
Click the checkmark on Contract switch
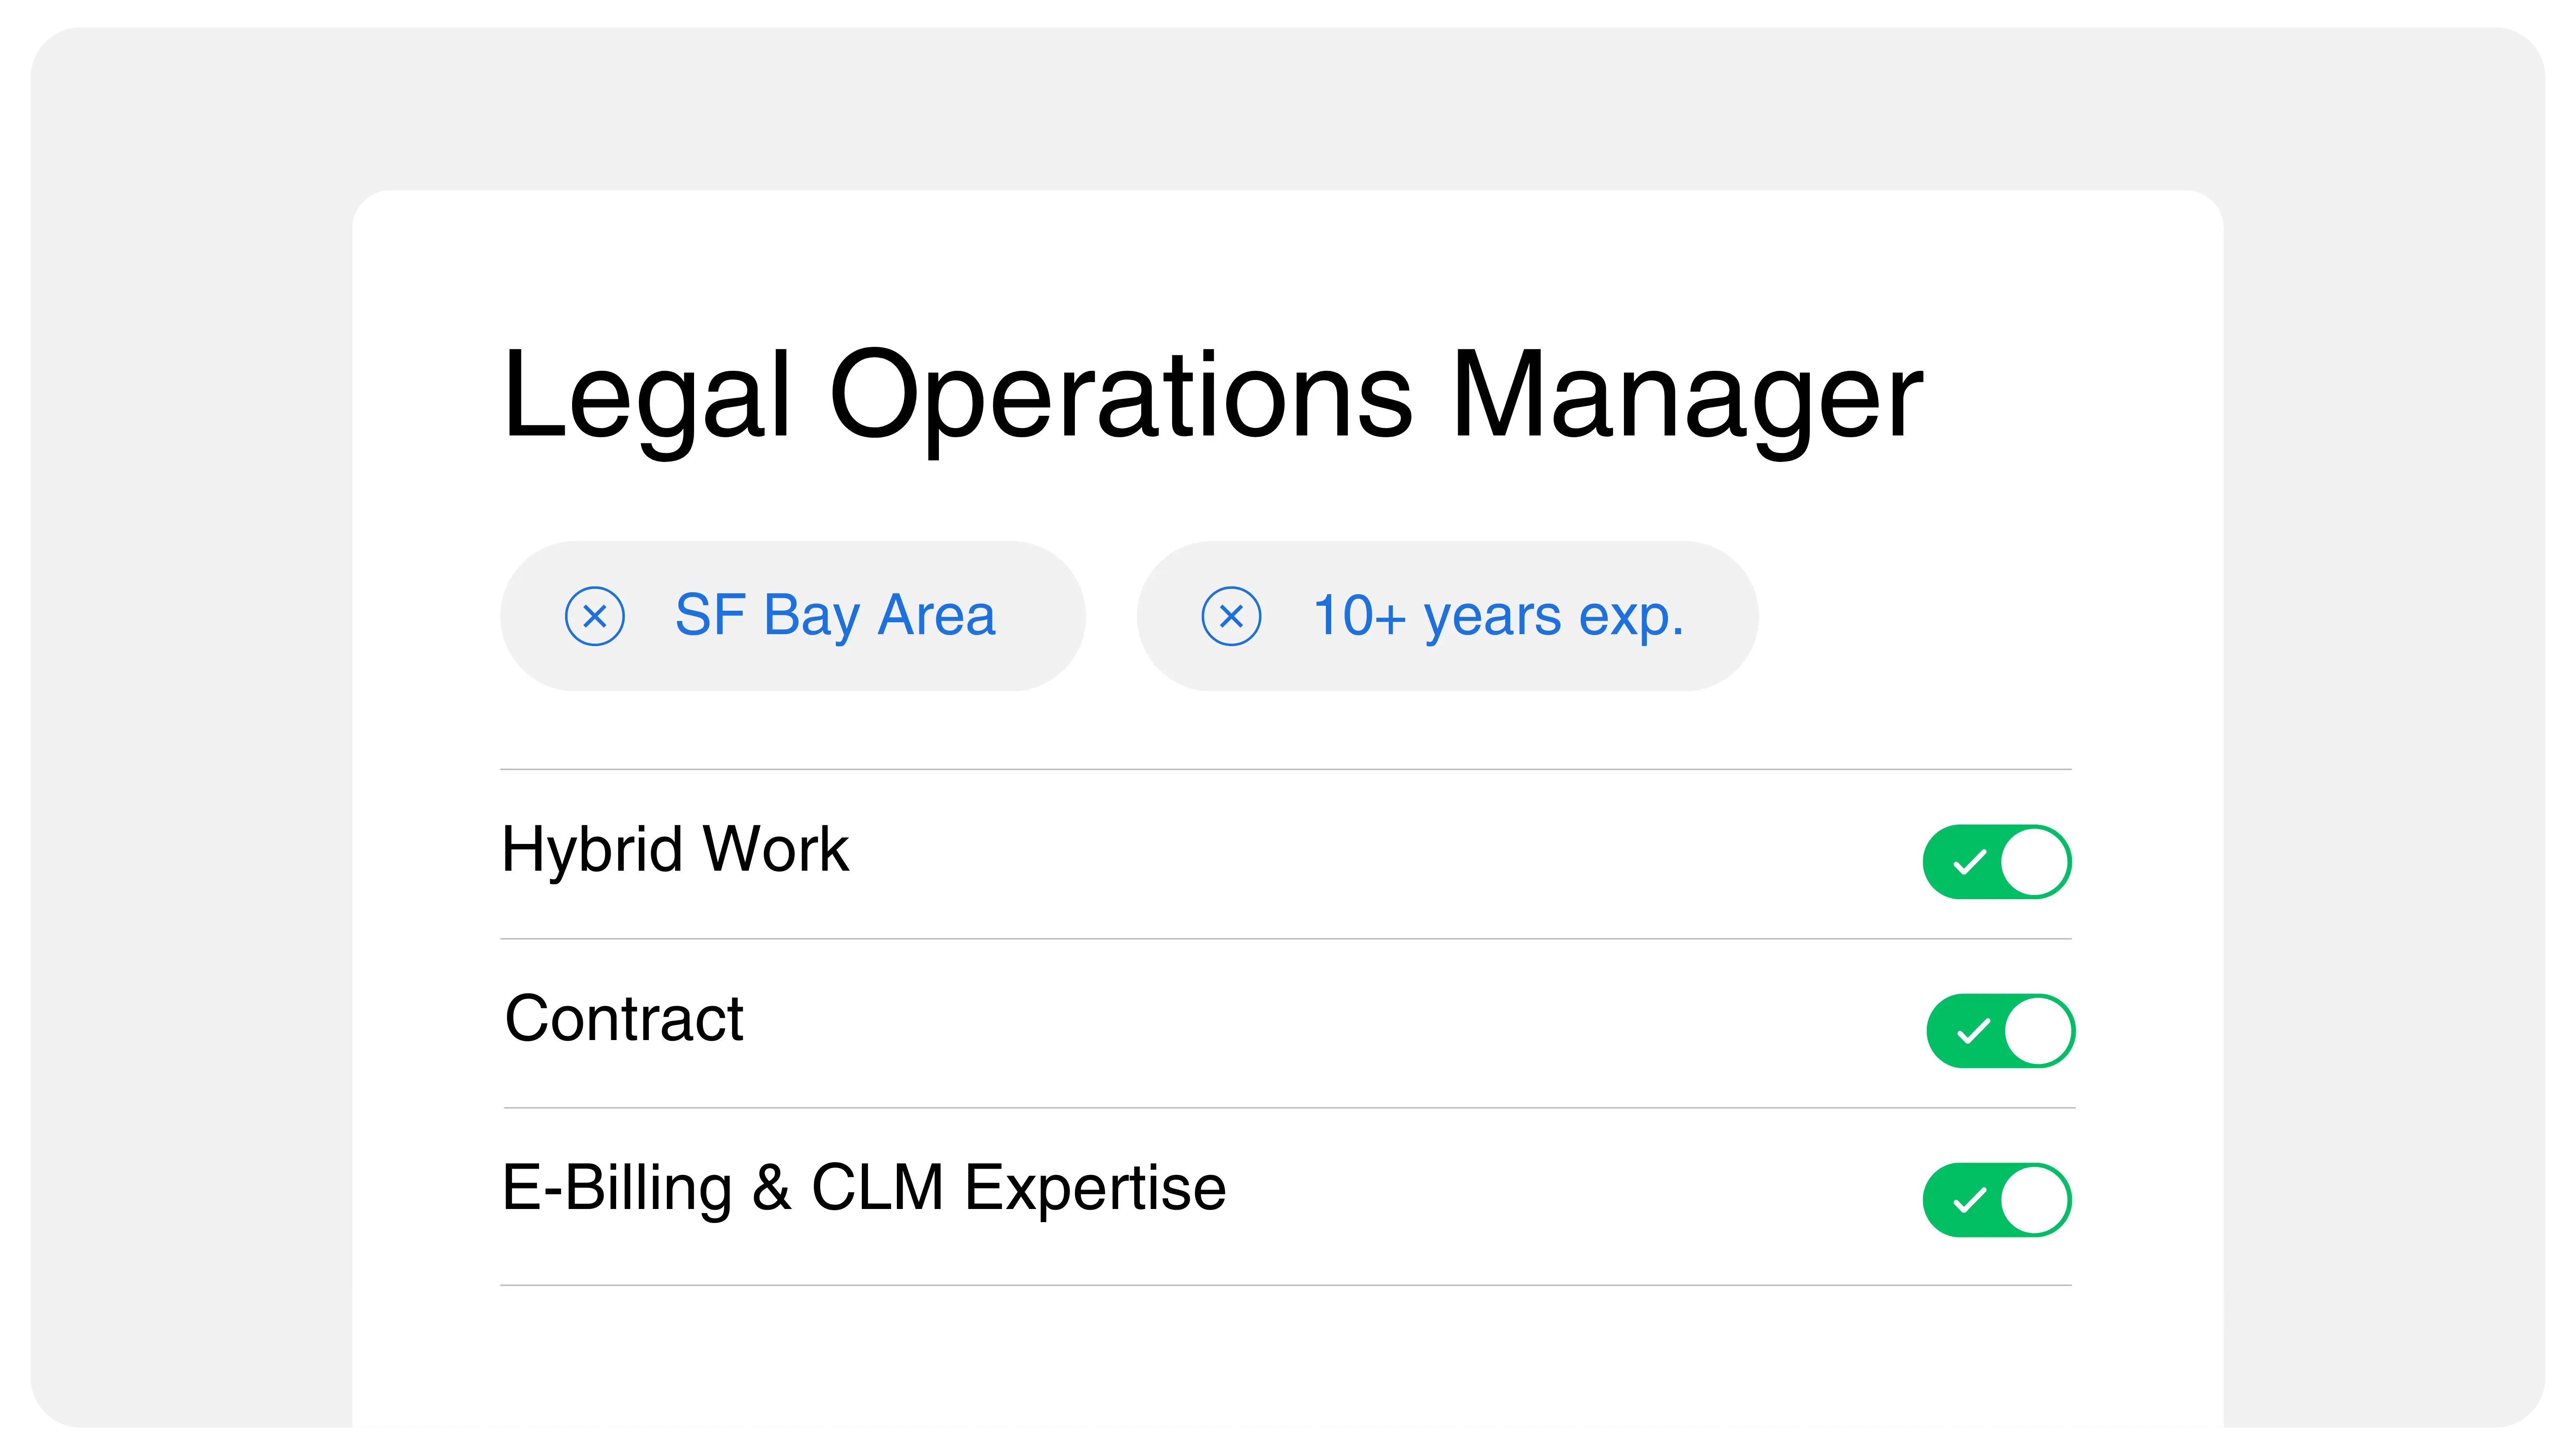point(1973,1031)
